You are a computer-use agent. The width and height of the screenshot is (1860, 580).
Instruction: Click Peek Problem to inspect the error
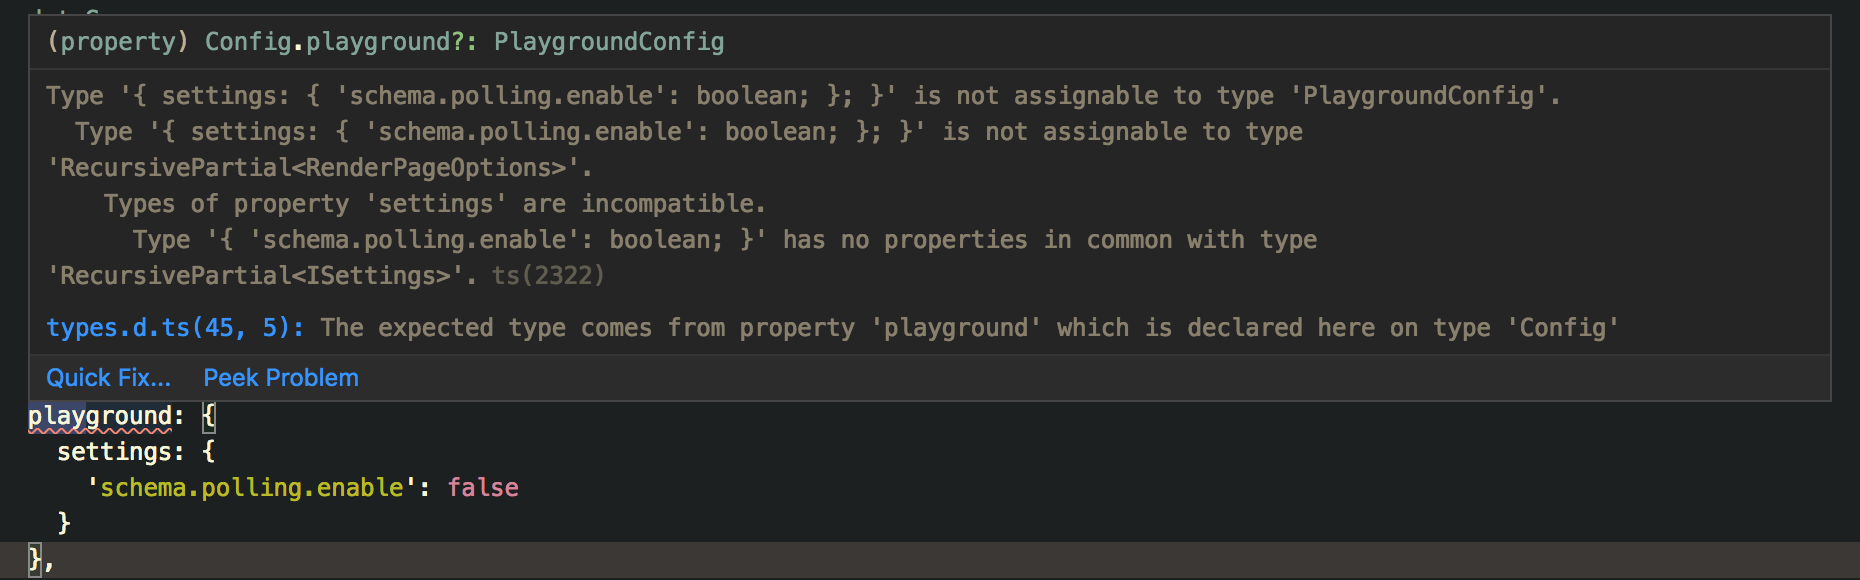pyautogui.click(x=280, y=377)
